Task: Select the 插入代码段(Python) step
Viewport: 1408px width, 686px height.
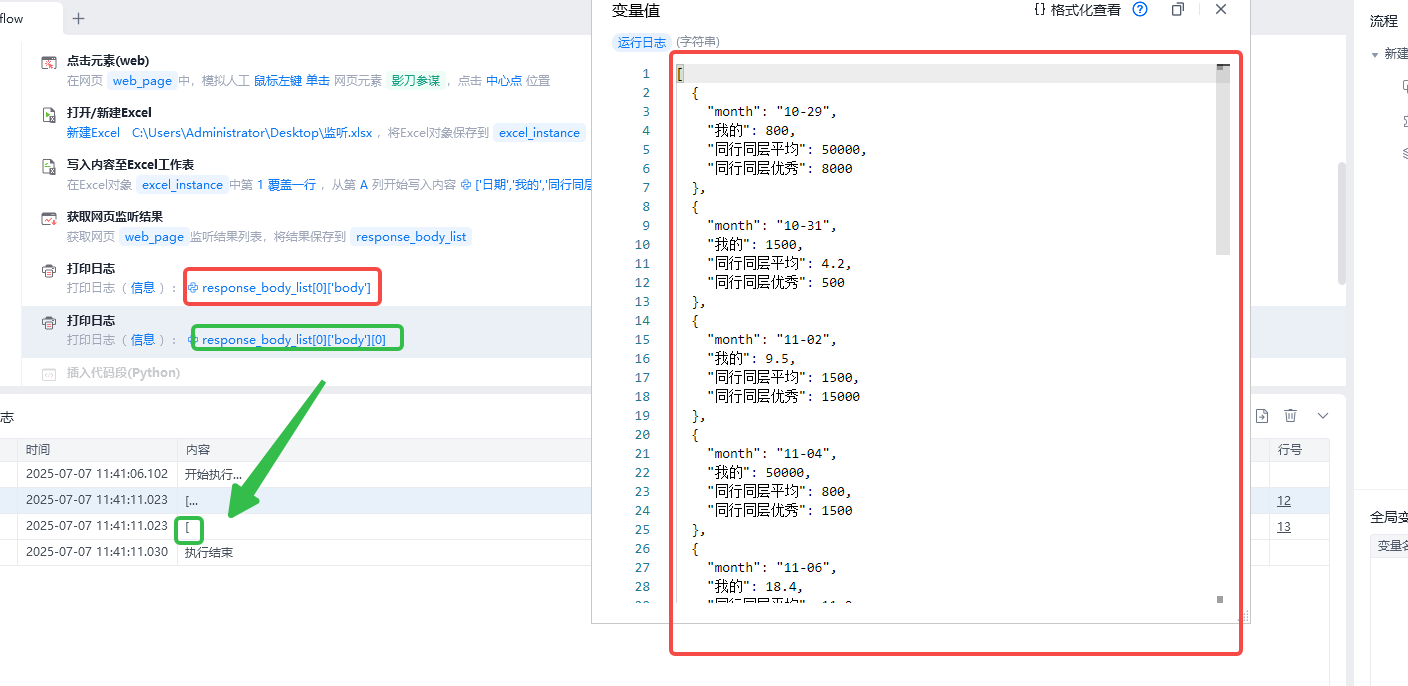Action: [123, 373]
